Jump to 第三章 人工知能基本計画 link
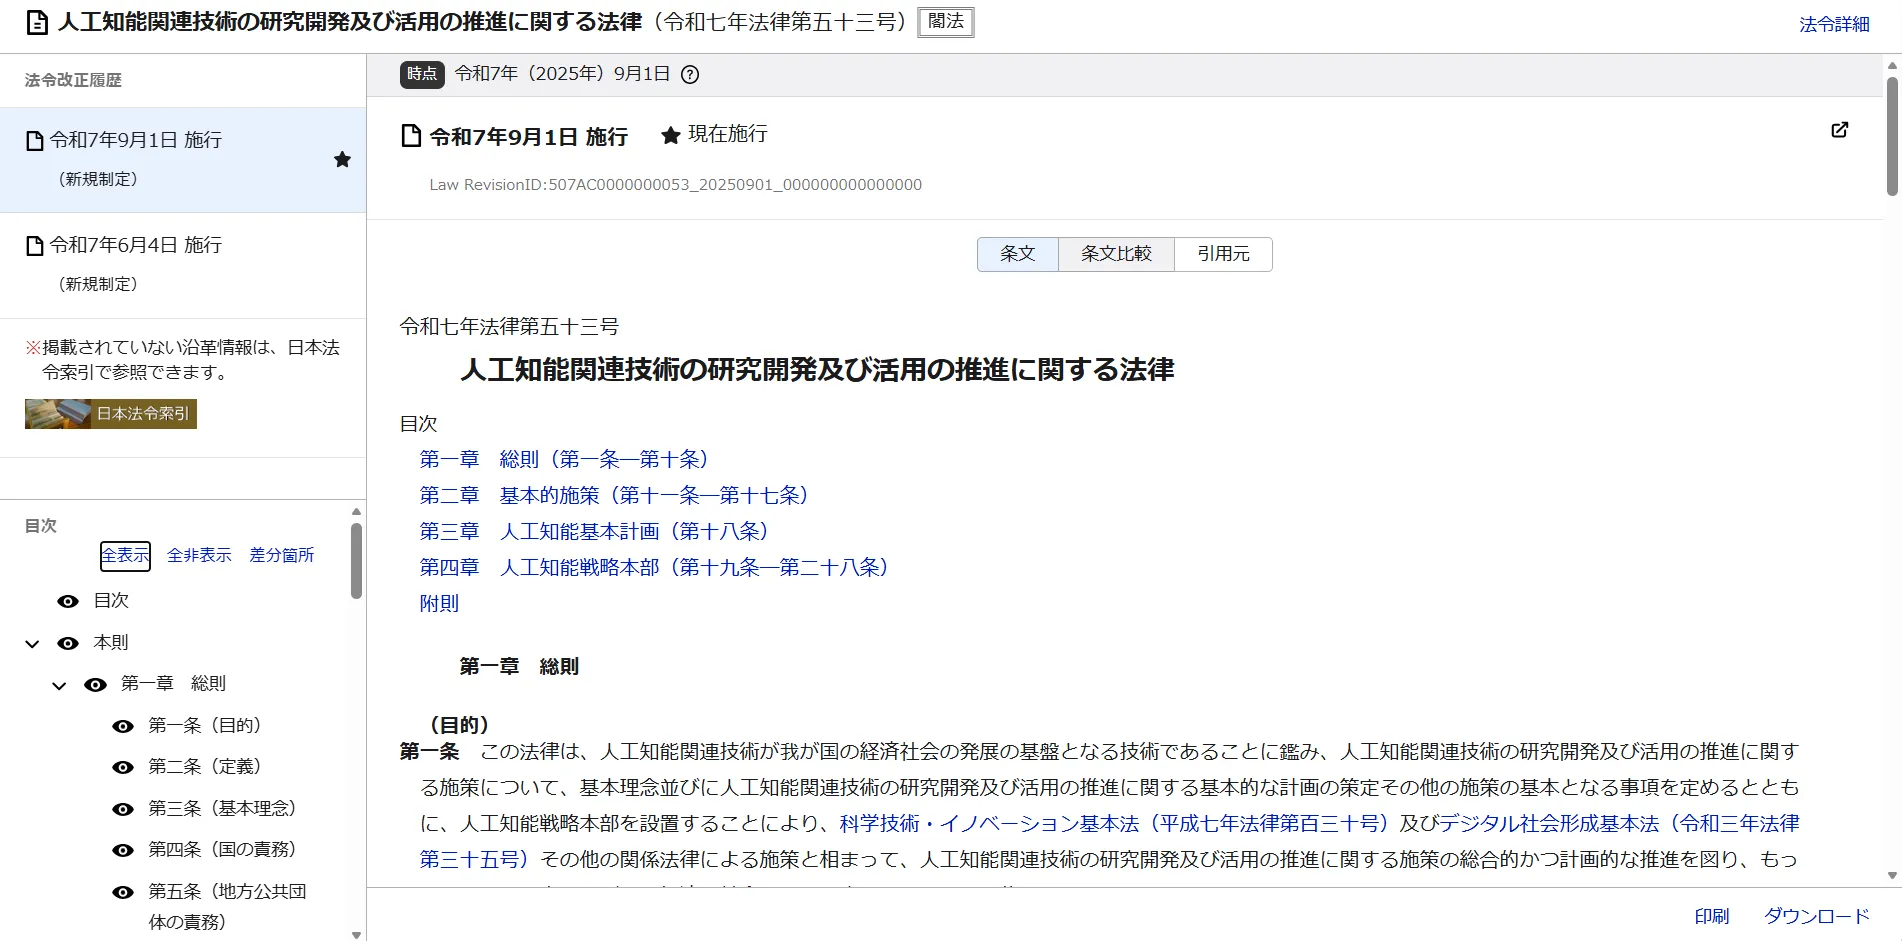This screenshot has height=941, width=1902. point(594,531)
